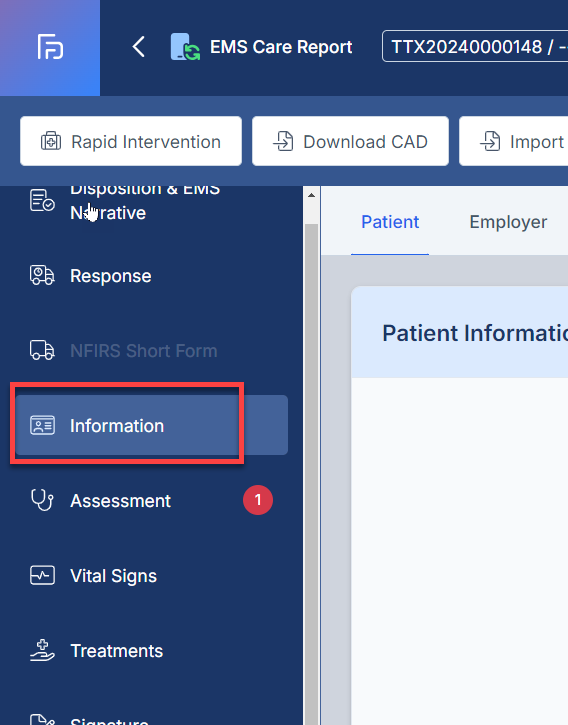Click the Information ID card icon
Viewport: 568px width, 725px height.
42,425
